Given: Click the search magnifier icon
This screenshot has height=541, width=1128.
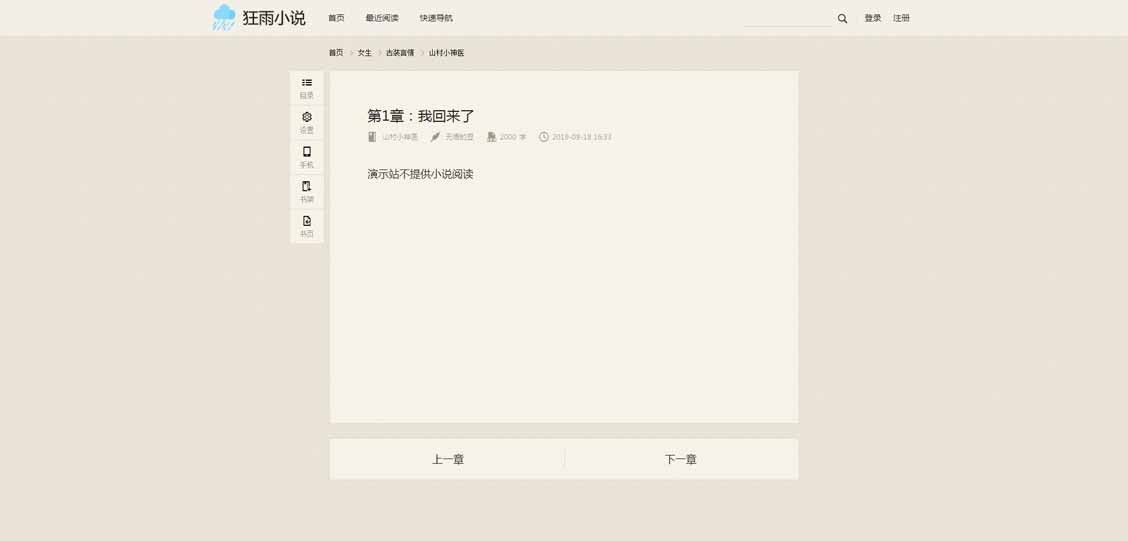Looking at the screenshot, I should 842,19.
